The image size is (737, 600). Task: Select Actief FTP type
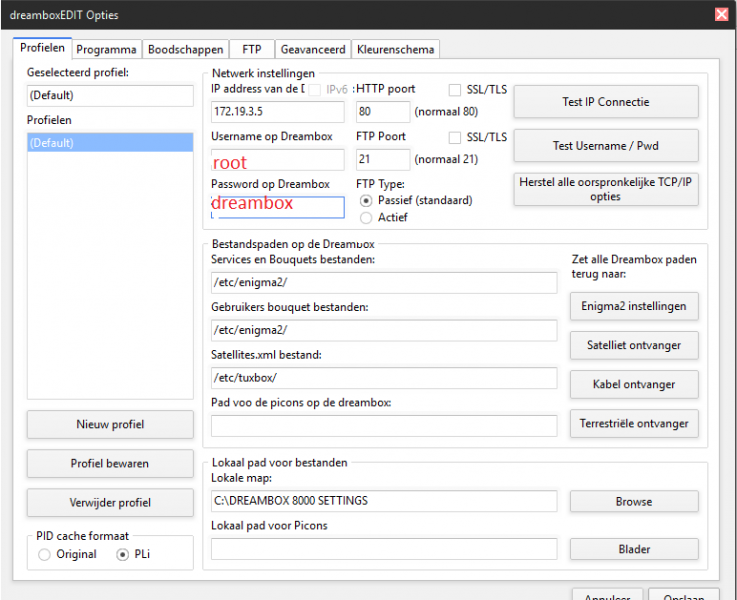coord(366,217)
